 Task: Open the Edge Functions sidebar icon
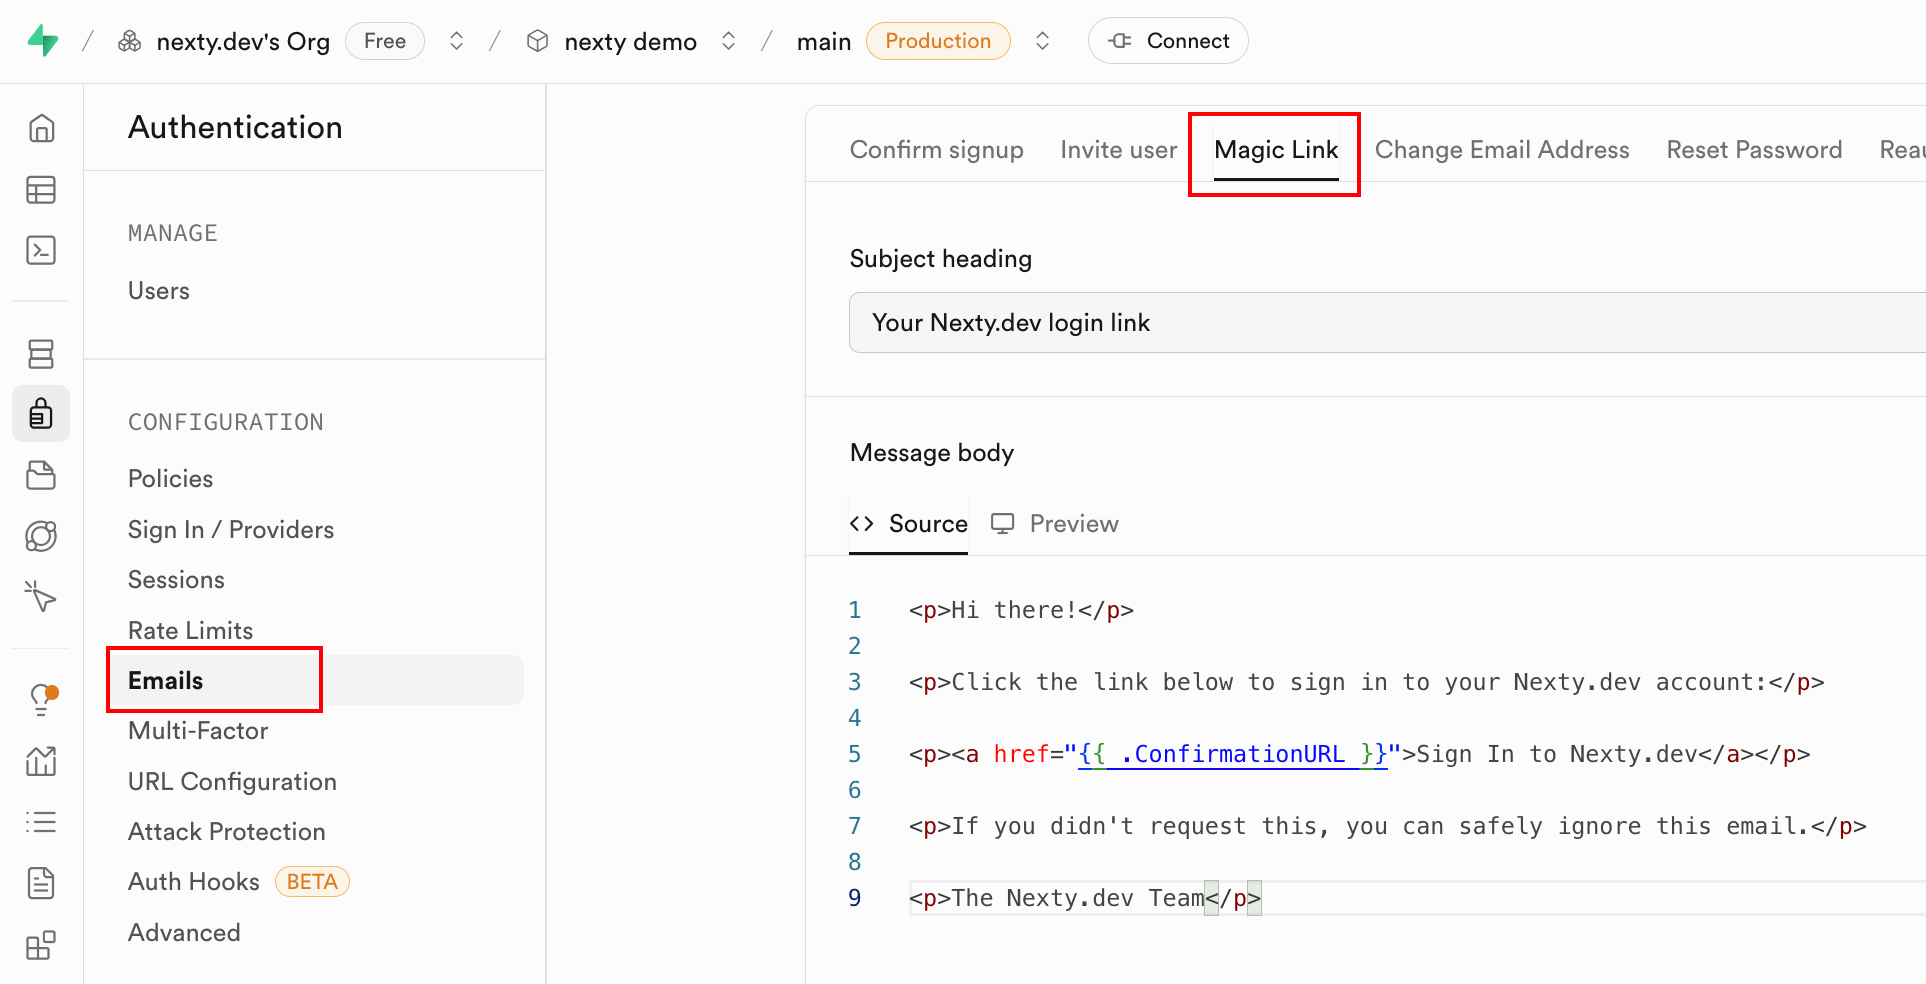click(41, 537)
